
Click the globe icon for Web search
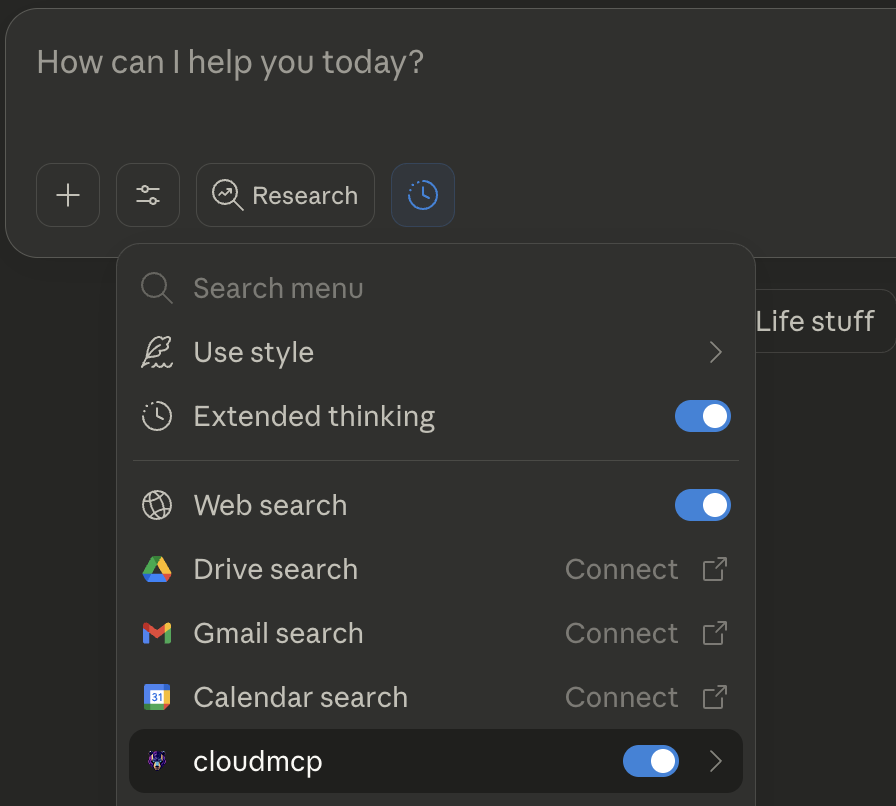coord(157,505)
